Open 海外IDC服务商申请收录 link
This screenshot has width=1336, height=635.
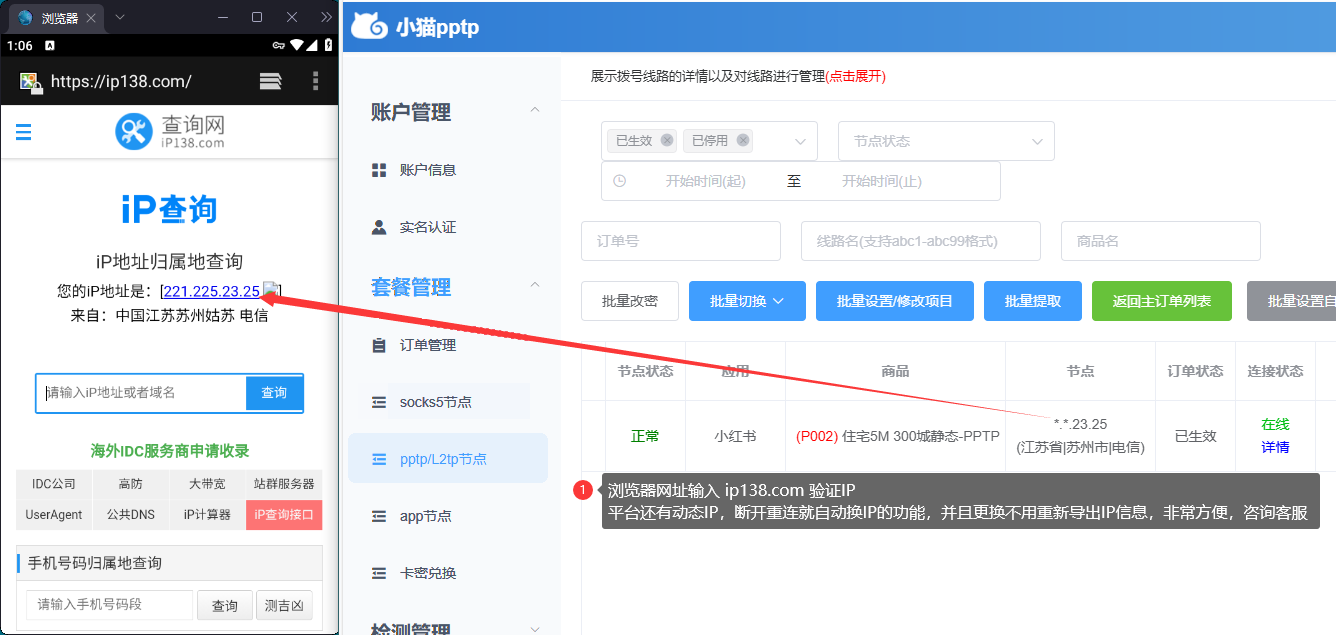170,451
